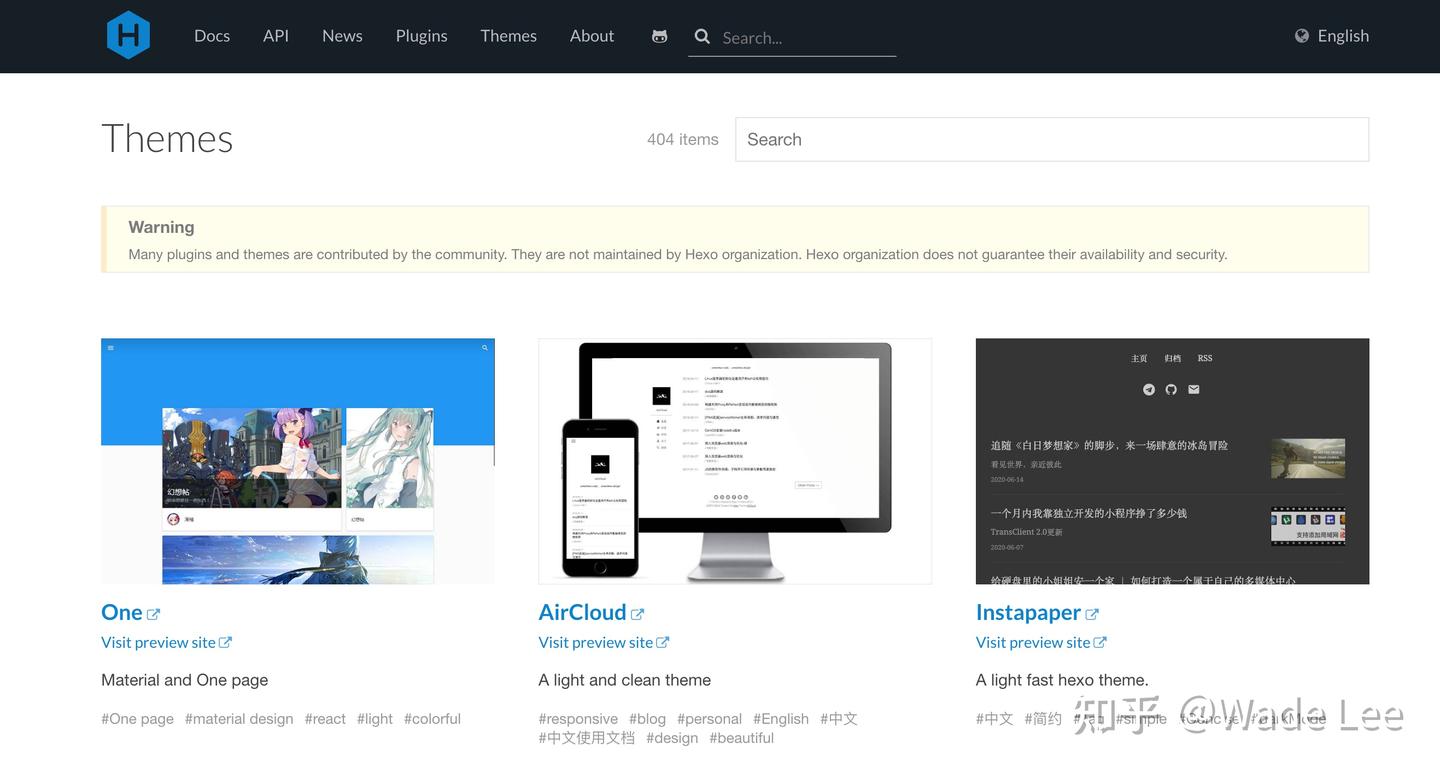Select the News nav item
This screenshot has width=1440, height=773.
coord(341,35)
